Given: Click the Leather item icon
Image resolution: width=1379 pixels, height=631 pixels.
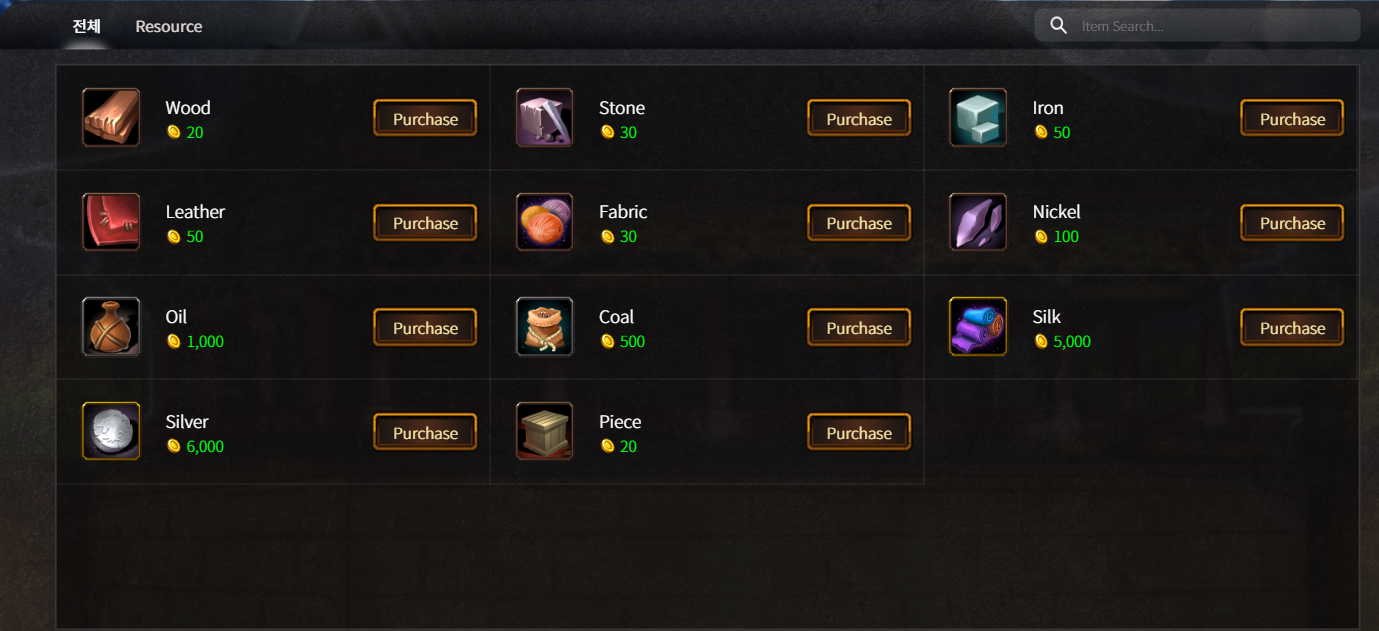Looking at the screenshot, I should point(111,221).
